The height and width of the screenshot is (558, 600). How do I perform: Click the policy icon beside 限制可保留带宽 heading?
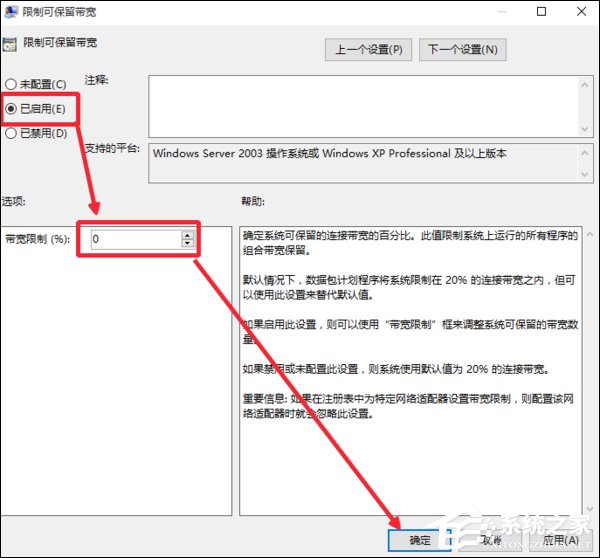pos(10,44)
